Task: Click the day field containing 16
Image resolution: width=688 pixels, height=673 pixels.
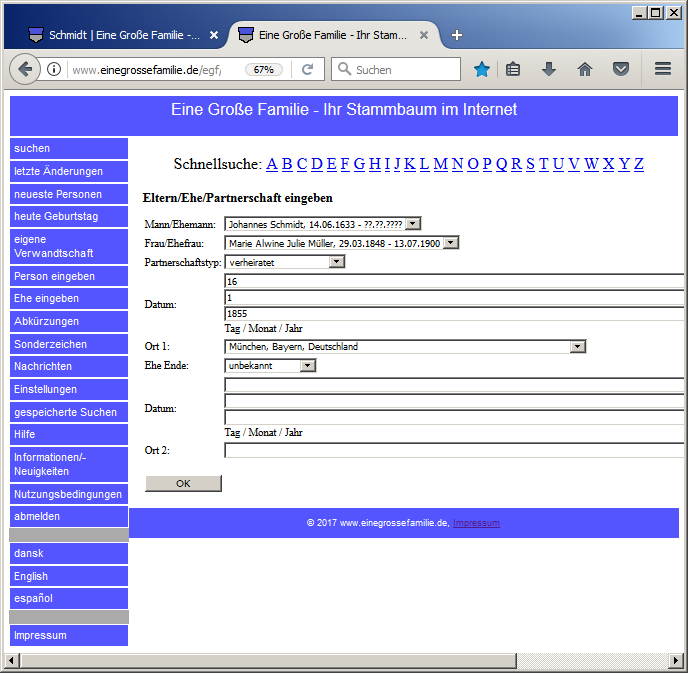Action: (454, 281)
